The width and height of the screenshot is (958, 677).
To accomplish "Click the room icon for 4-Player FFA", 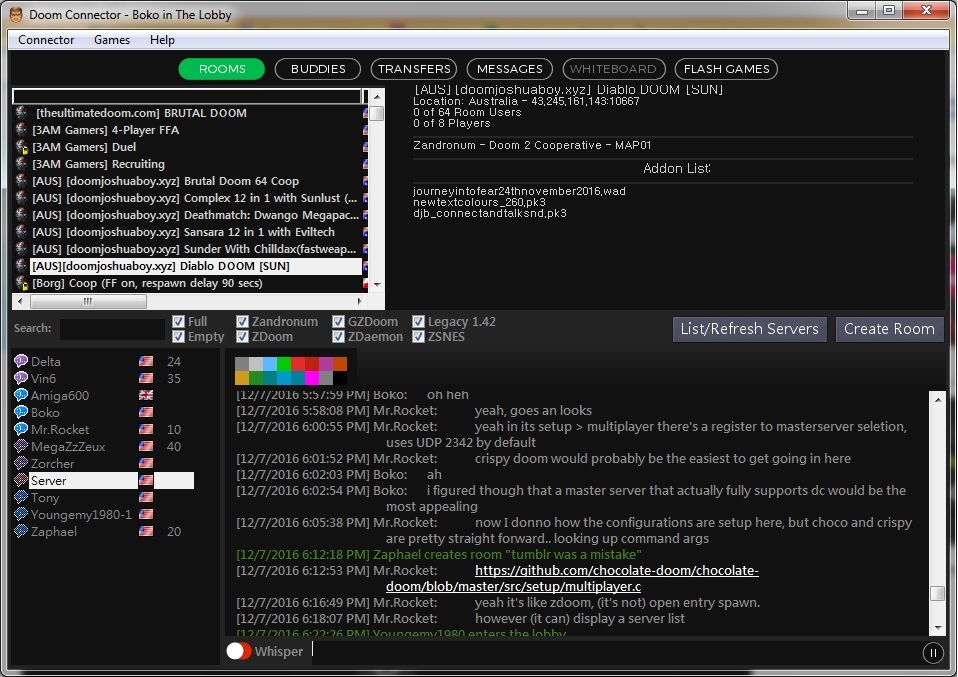I will [x=21, y=130].
